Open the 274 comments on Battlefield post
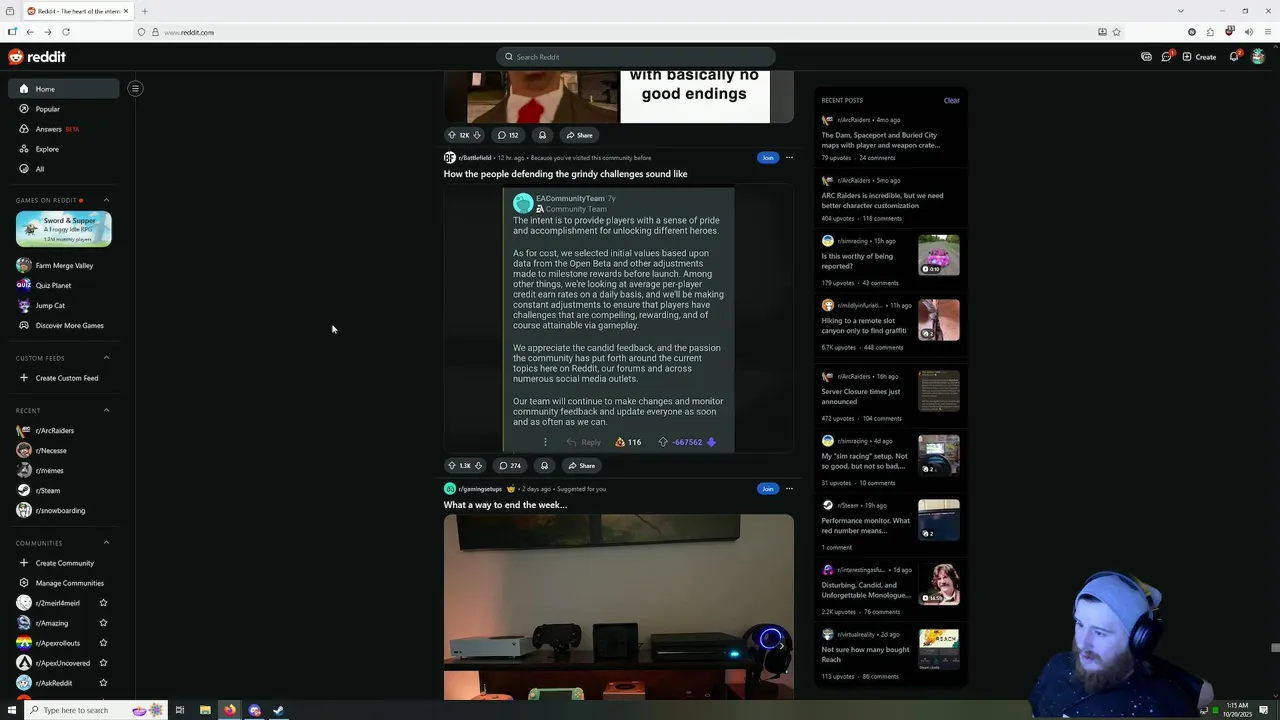This screenshot has height=720, width=1280. click(x=510, y=465)
